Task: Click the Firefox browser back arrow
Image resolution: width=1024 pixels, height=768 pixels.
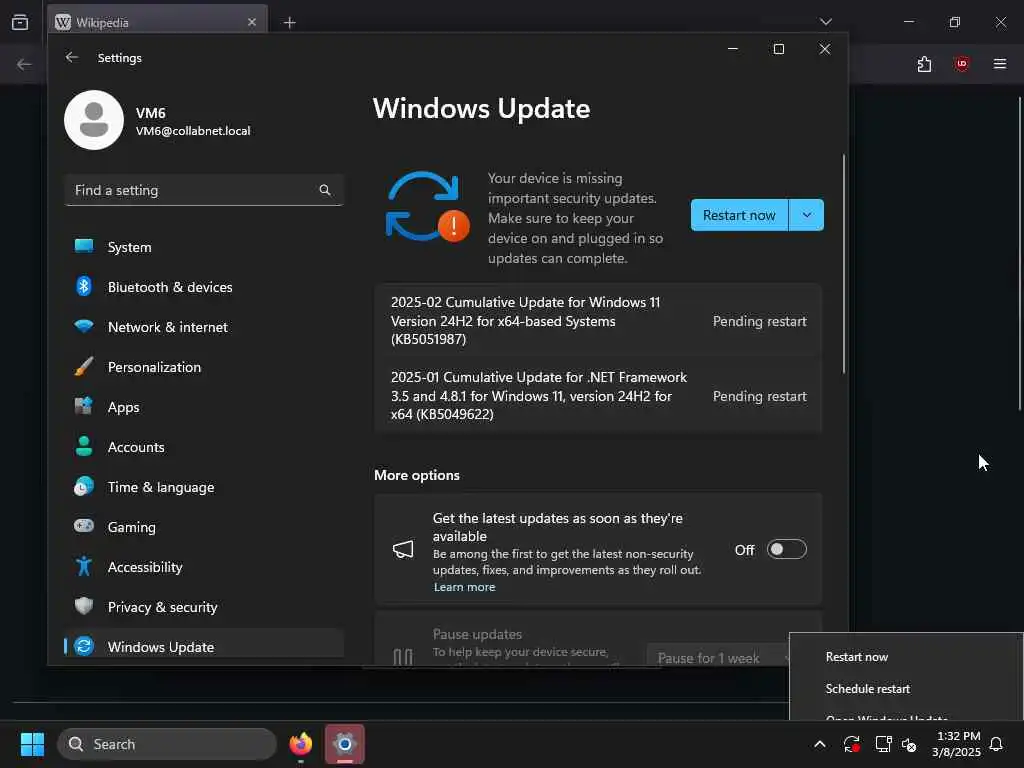Action: coord(24,64)
